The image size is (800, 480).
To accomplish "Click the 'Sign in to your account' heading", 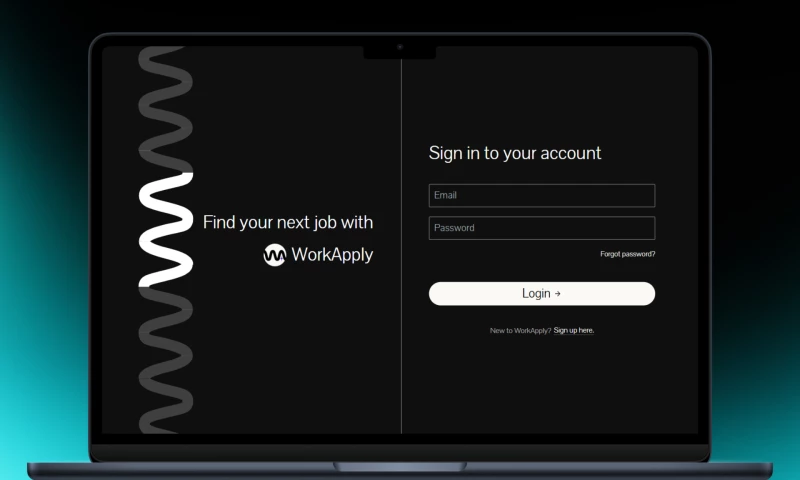I will coord(515,153).
